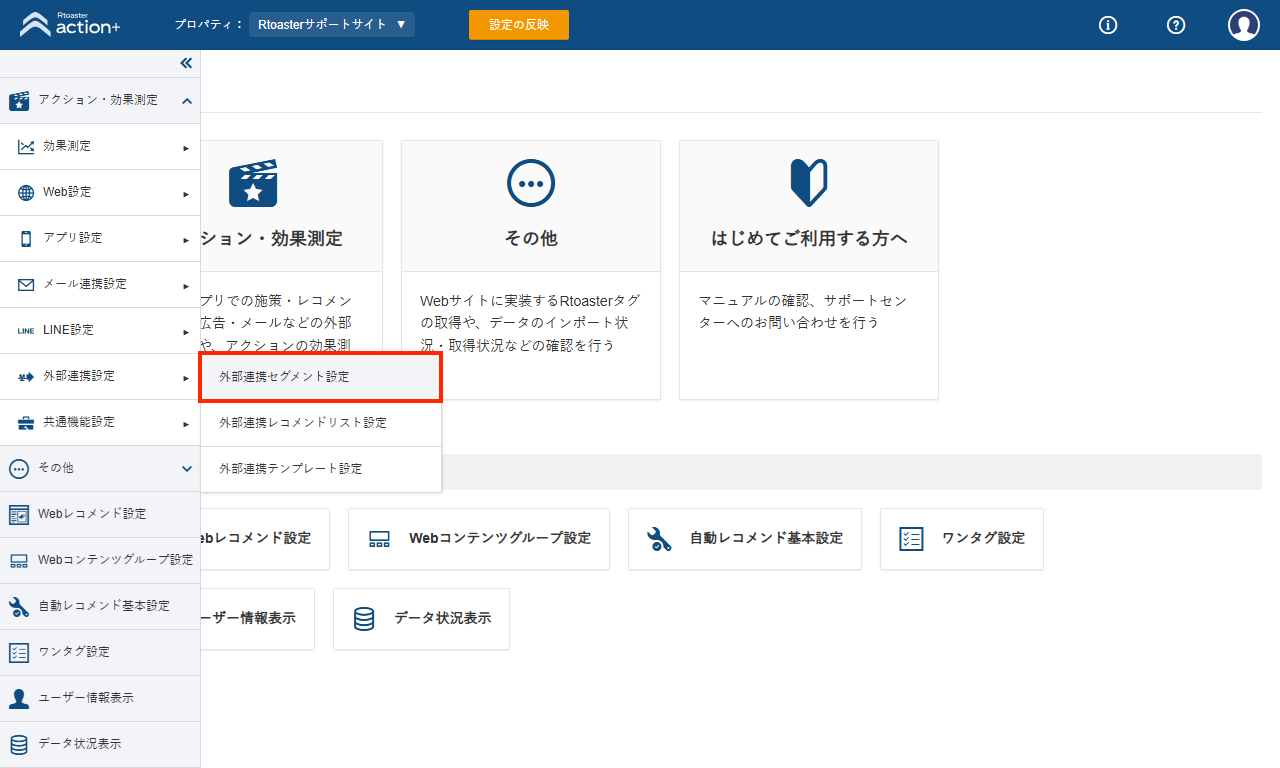This screenshot has height=768, width=1280.
Task: Click sidebar text 自動レコメンド基本設定
Action: (x=104, y=606)
